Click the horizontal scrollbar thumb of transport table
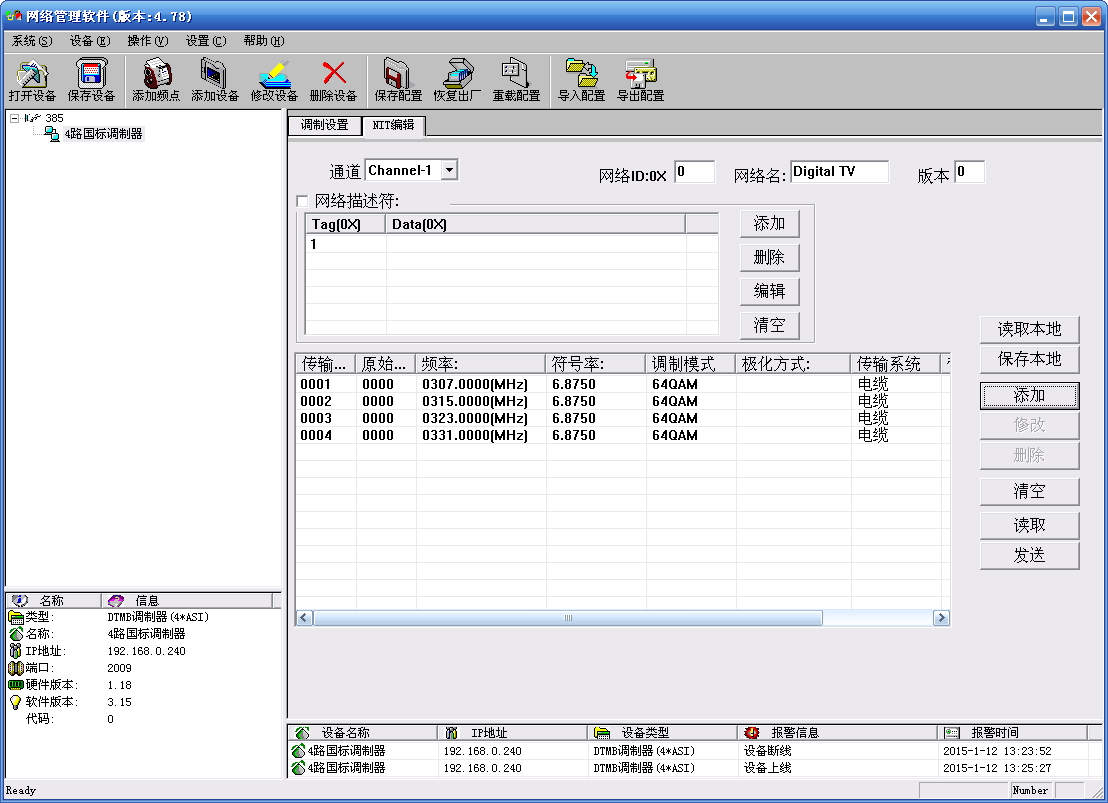 pos(567,618)
